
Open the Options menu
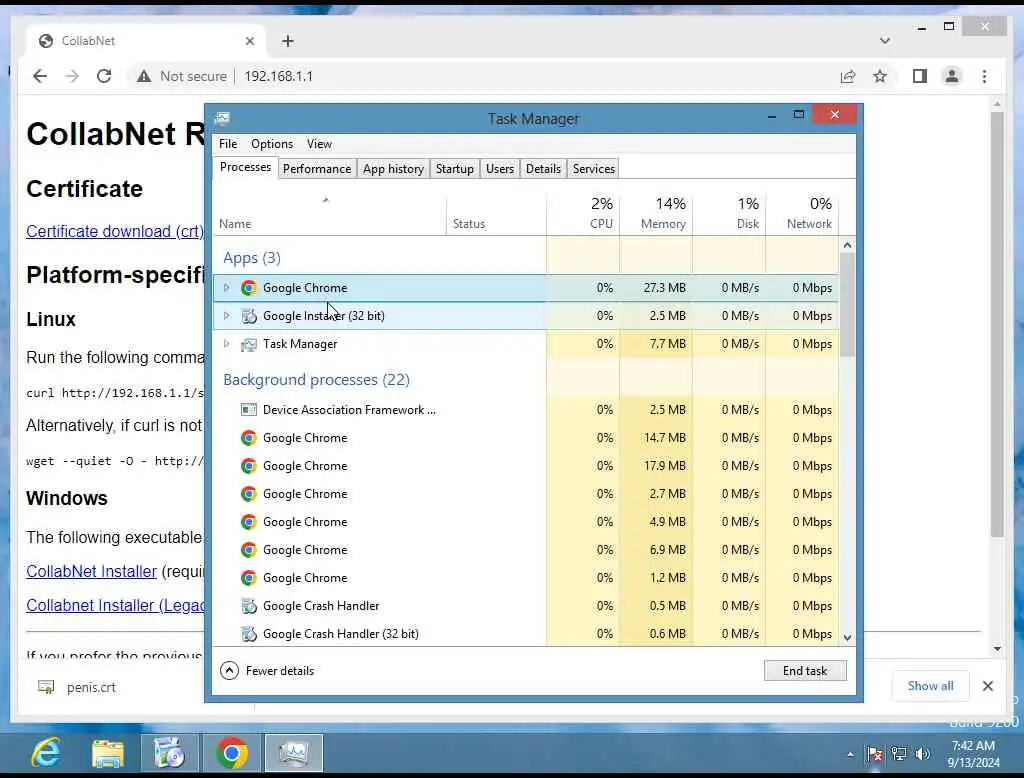coord(272,144)
